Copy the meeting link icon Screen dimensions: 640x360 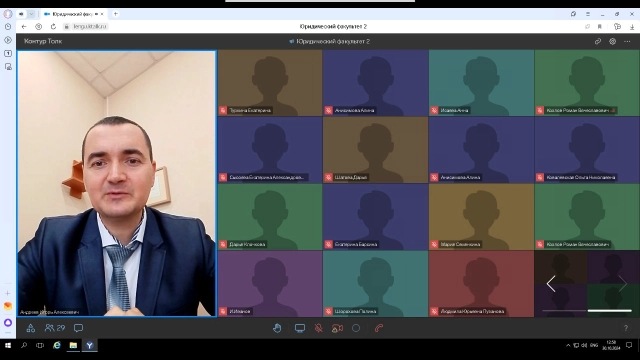(x=598, y=41)
